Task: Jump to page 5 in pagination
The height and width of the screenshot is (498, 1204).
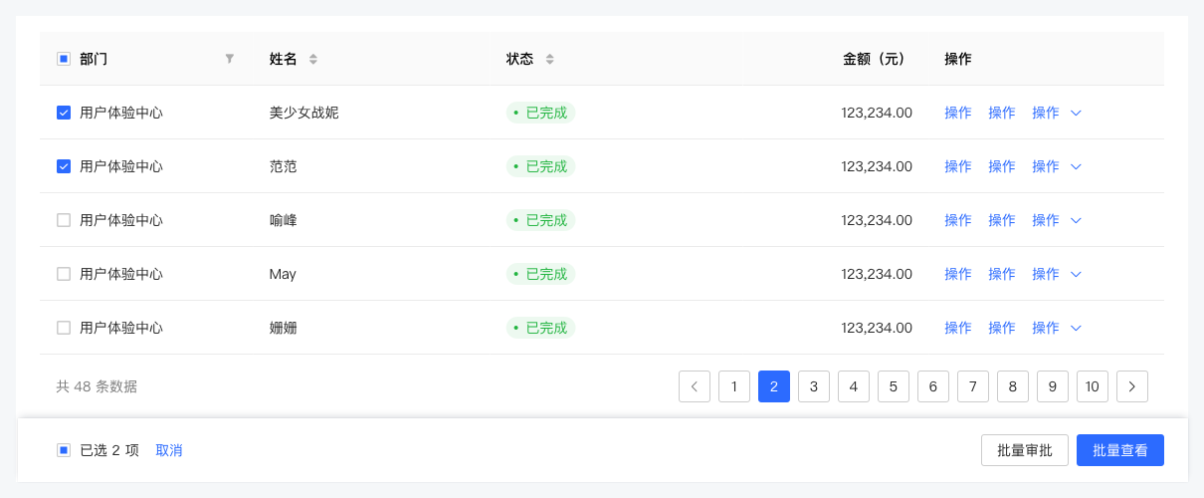Action: point(893,386)
